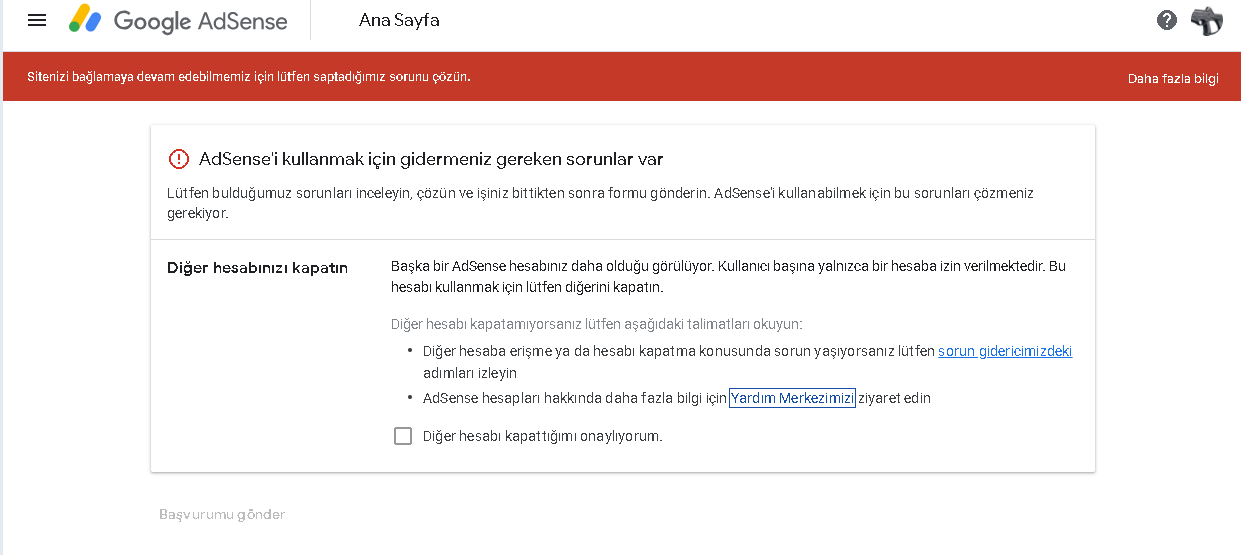The width and height of the screenshot is (1241, 555).
Task: Check 'Diğer hesabı kapattığımı onaylıyorum' checkbox
Action: (403, 436)
